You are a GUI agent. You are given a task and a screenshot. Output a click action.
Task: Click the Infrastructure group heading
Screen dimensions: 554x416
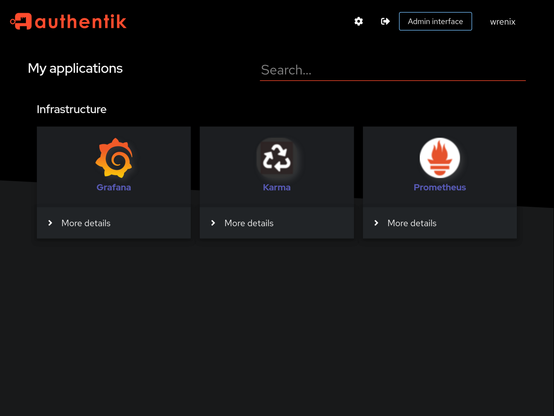(x=71, y=109)
